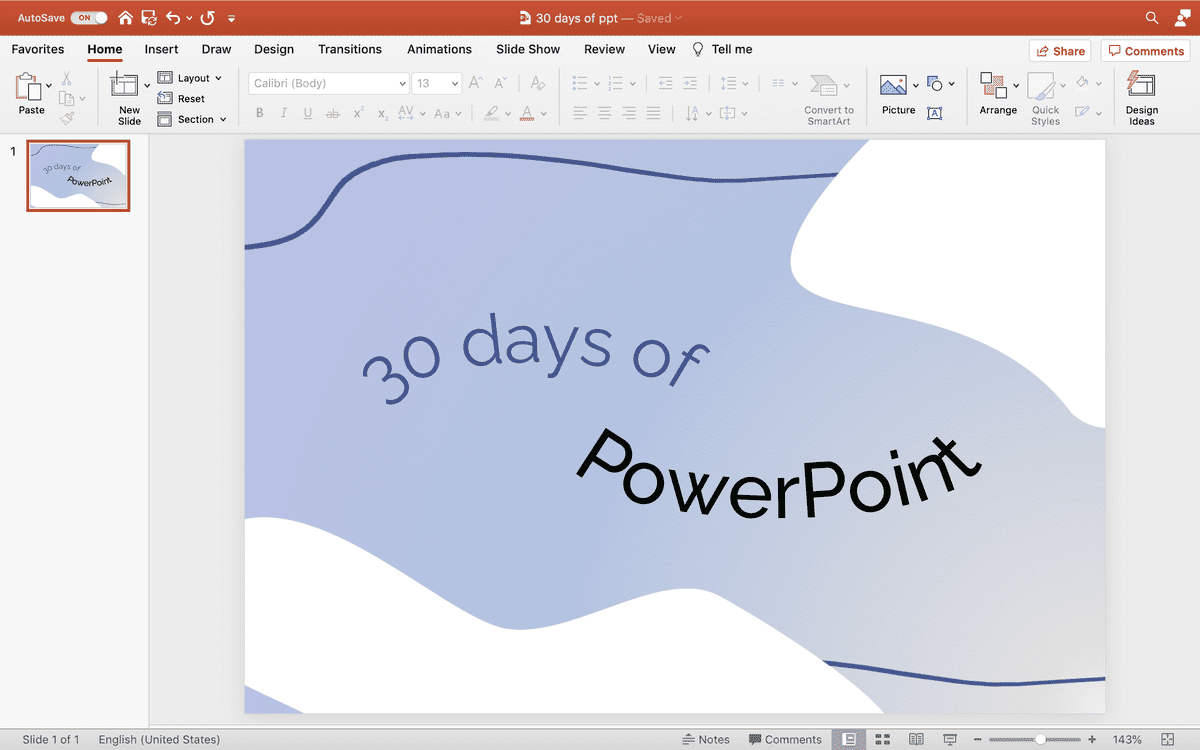
Task: Click the Bullets list icon
Action: coord(580,83)
